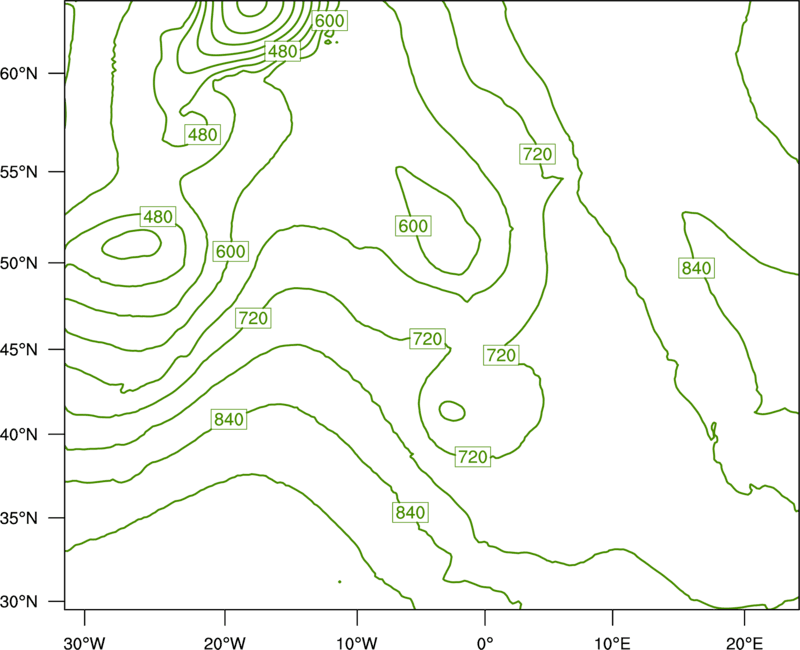Click the 55°N latitude axis label

[x=19, y=171]
